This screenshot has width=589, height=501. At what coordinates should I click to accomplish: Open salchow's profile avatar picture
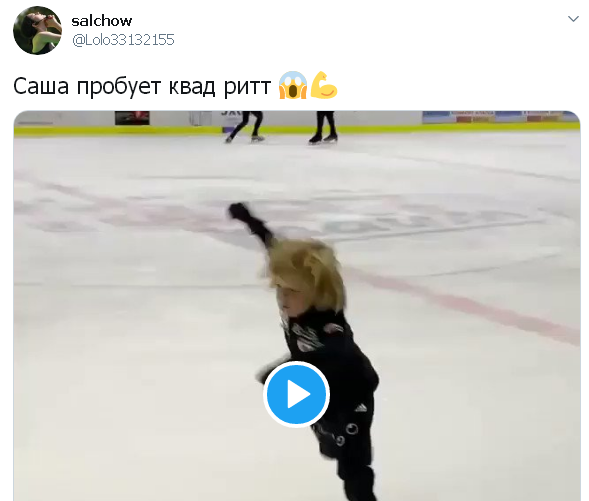click(37, 30)
